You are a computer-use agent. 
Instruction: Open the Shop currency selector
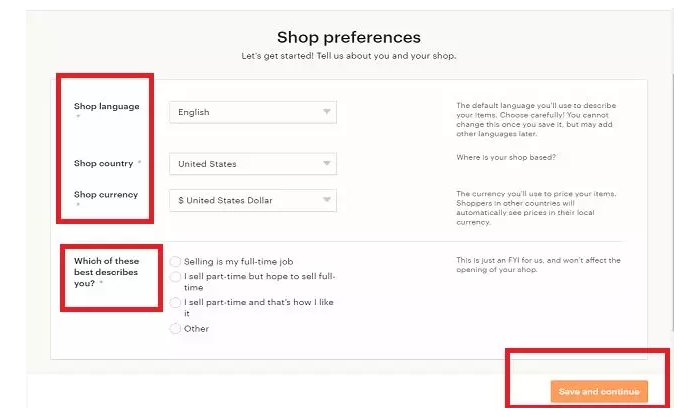pos(253,200)
